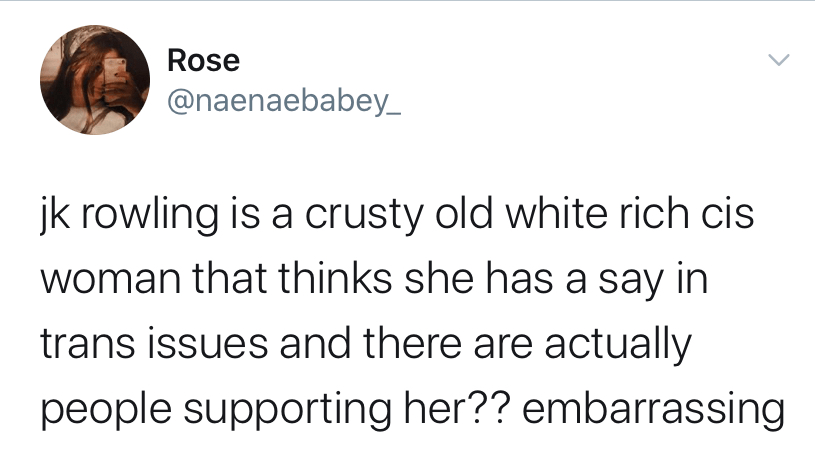Viewport: 815px width, 455px height.
Task: Open the display name Rose
Action: pyautogui.click(x=203, y=61)
